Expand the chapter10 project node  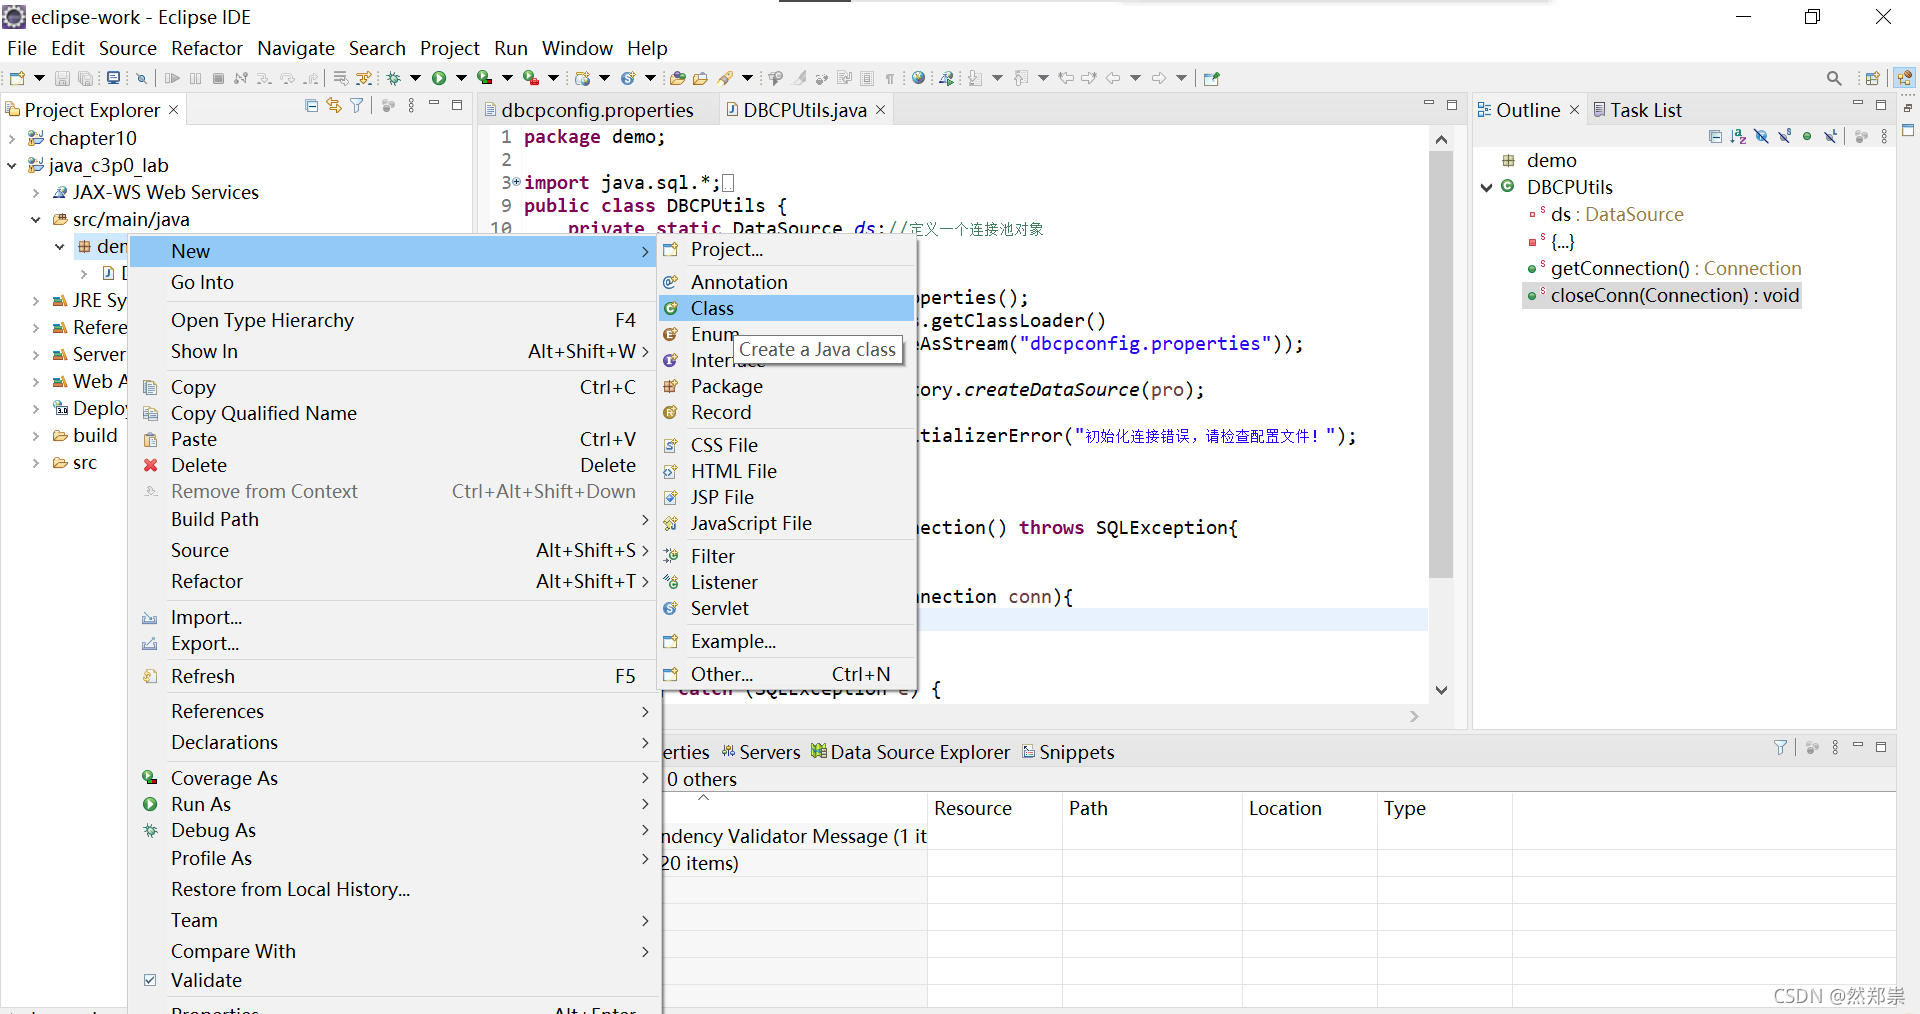pyautogui.click(x=12, y=138)
